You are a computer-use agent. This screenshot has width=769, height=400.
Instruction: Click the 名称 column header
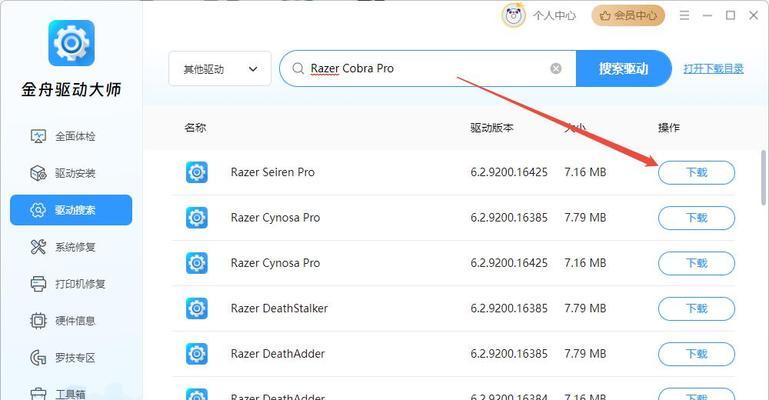click(x=195, y=128)
